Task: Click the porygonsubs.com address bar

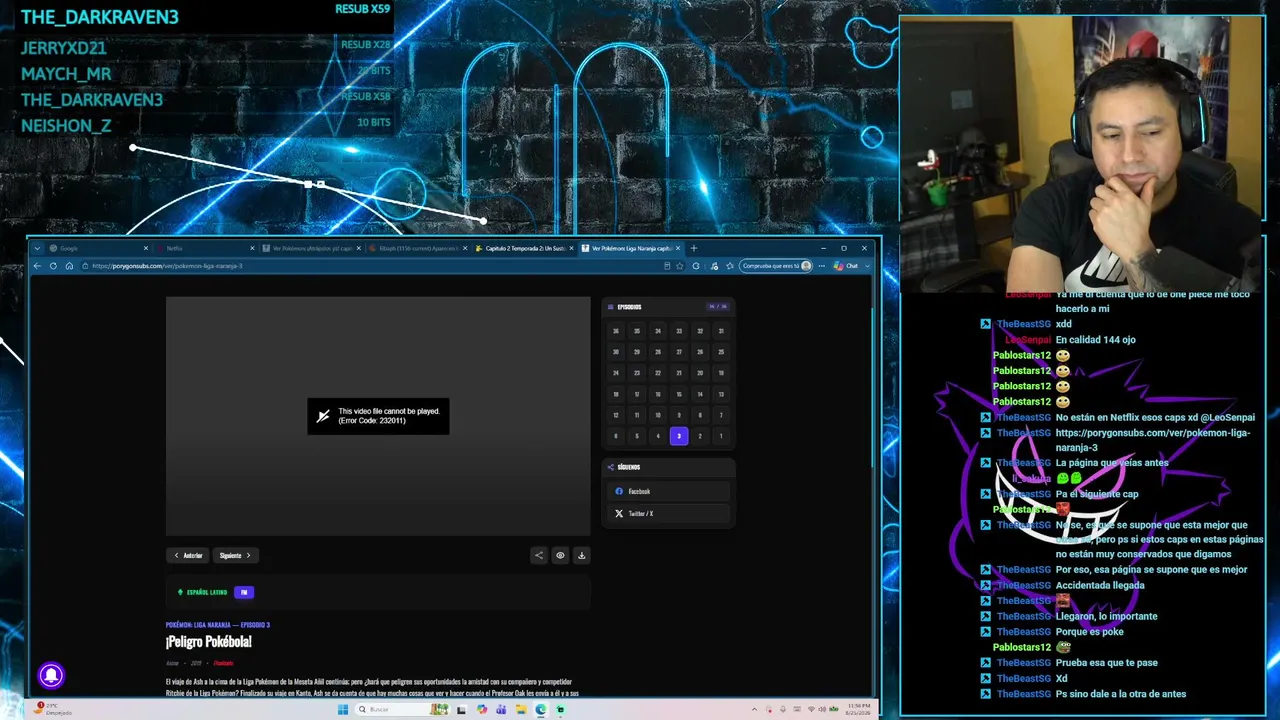Action: 370,266
